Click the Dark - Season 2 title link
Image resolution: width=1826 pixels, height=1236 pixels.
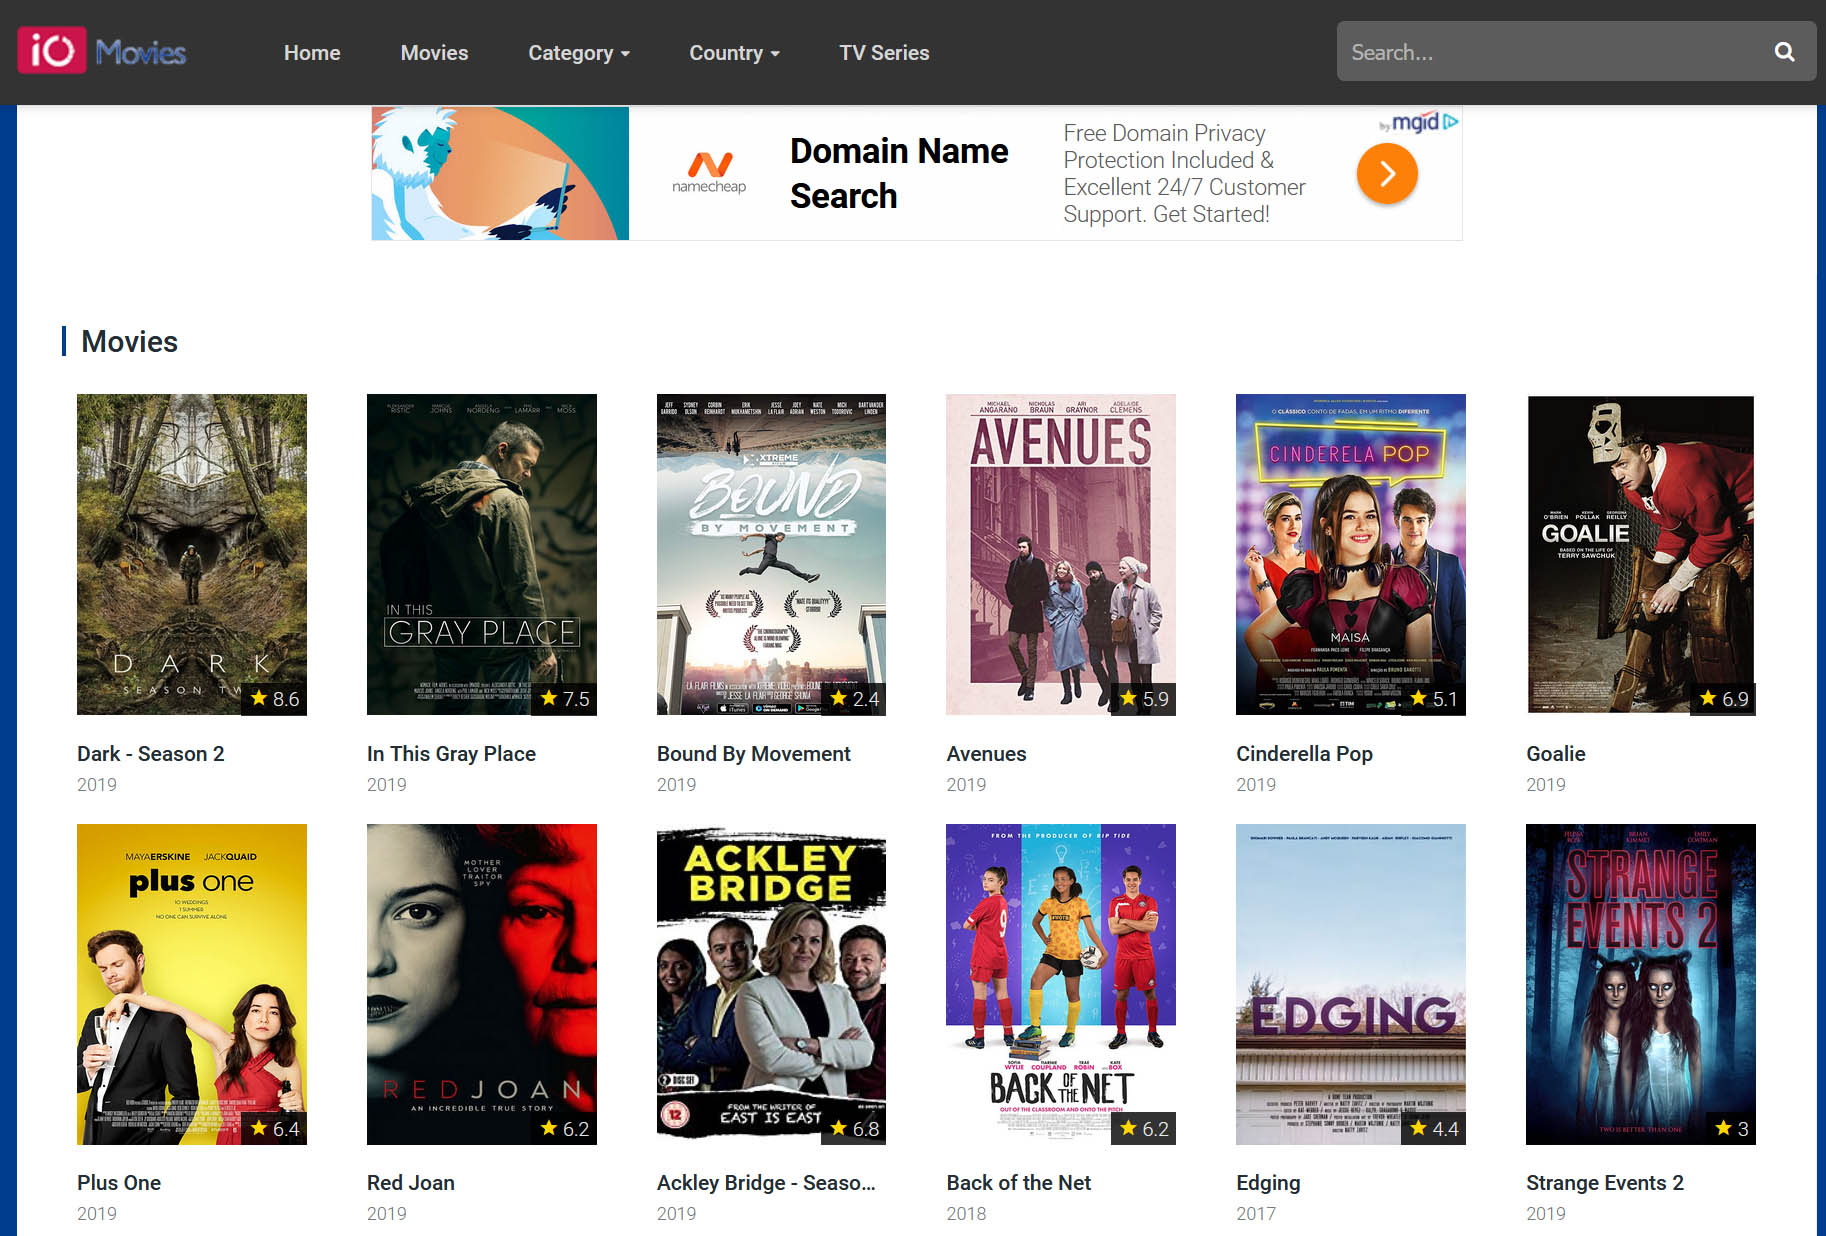pos(151,754)
